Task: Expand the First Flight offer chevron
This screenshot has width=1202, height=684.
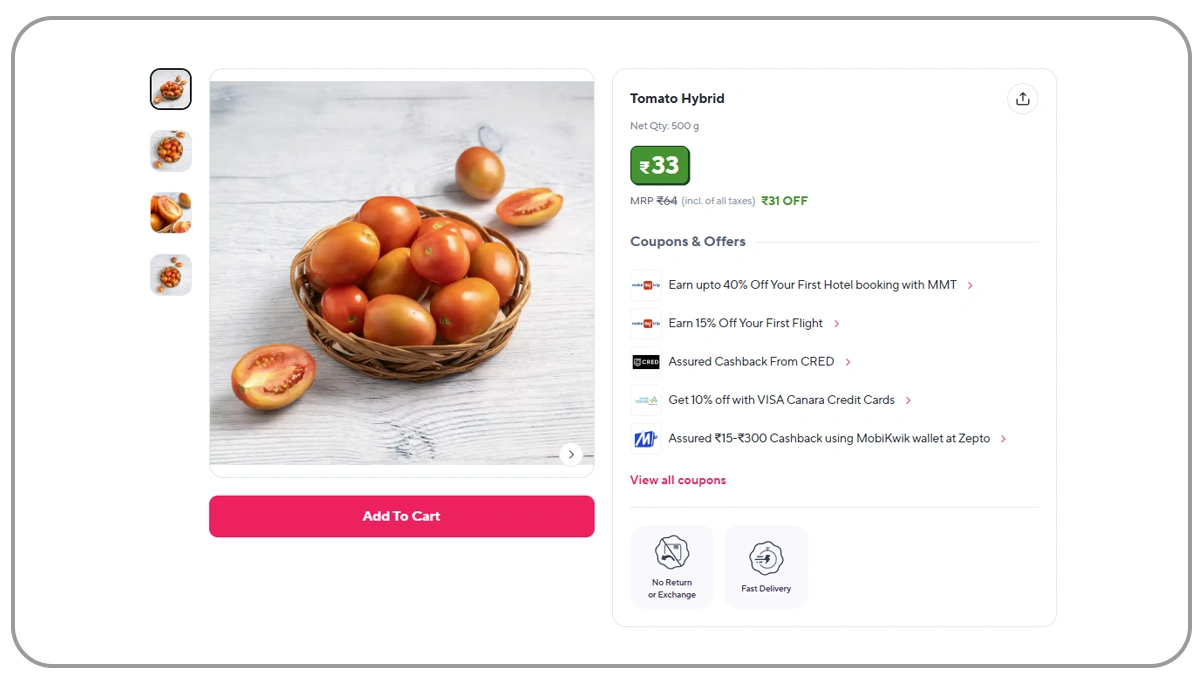Action: pos(837,324)
